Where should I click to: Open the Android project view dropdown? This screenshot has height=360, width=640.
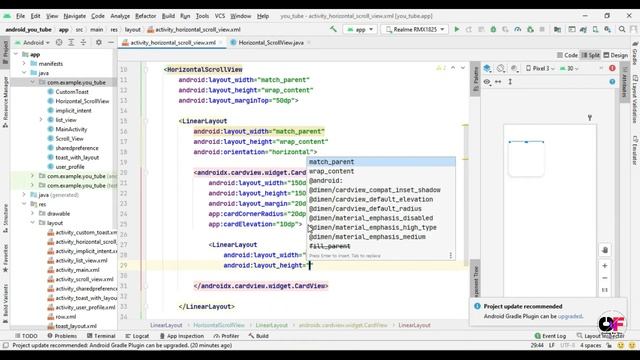[x=32, y=42]
